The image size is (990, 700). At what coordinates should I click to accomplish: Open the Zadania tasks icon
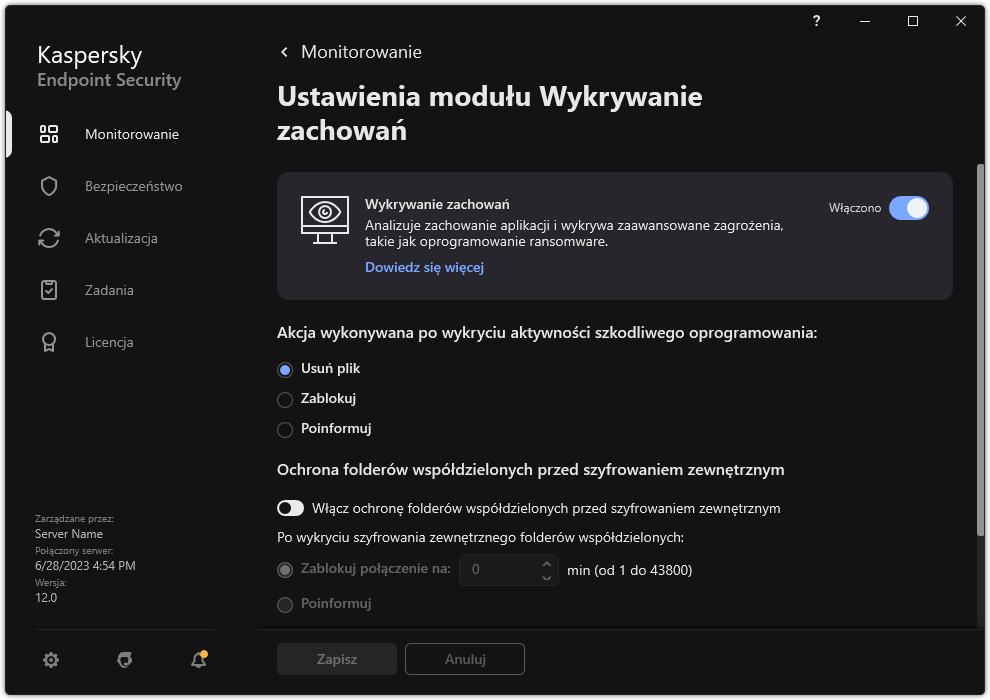click(x=48, y=290)
